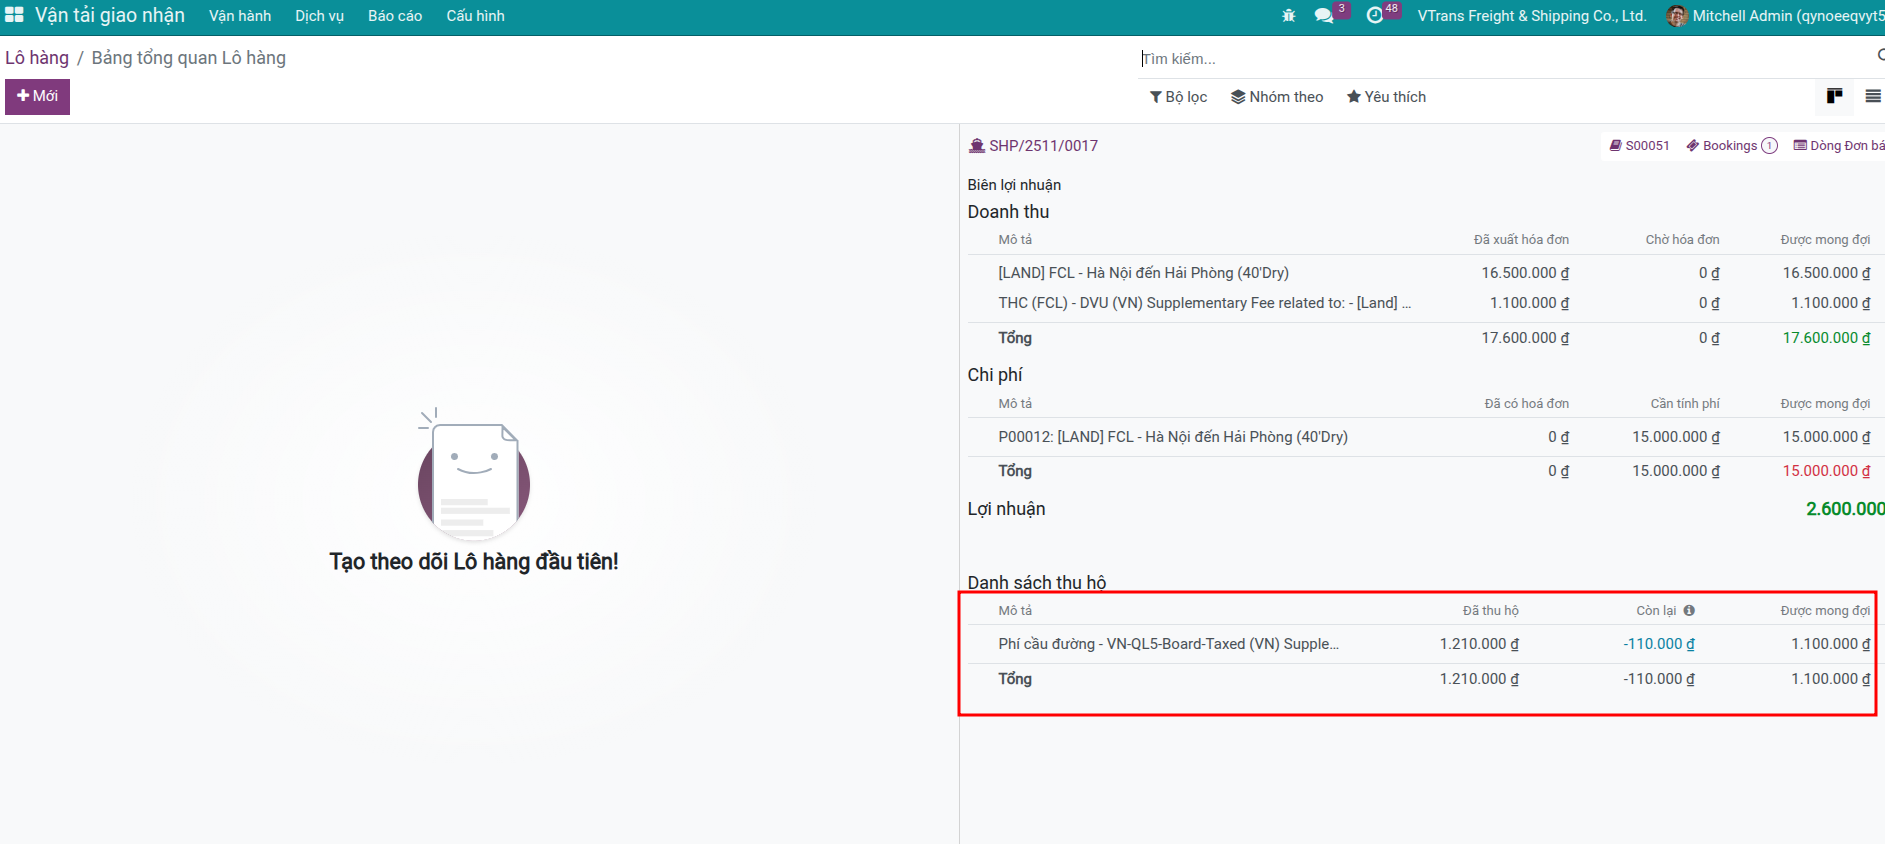
Task: Open the Cấu hình menu
Action: (x=475, y=16)
